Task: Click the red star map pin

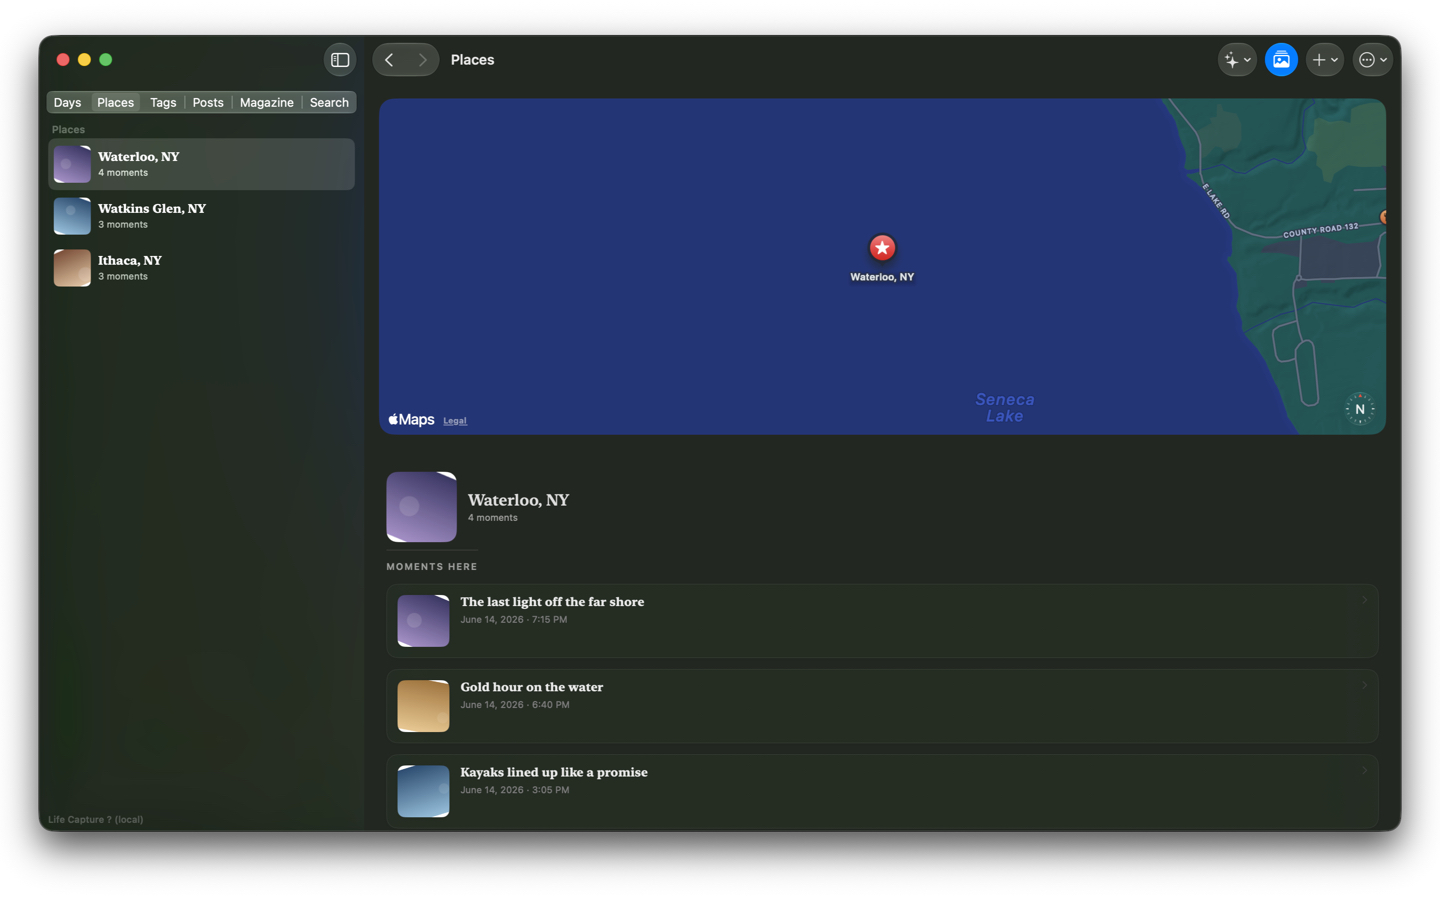Action: [x=882, y=248]
